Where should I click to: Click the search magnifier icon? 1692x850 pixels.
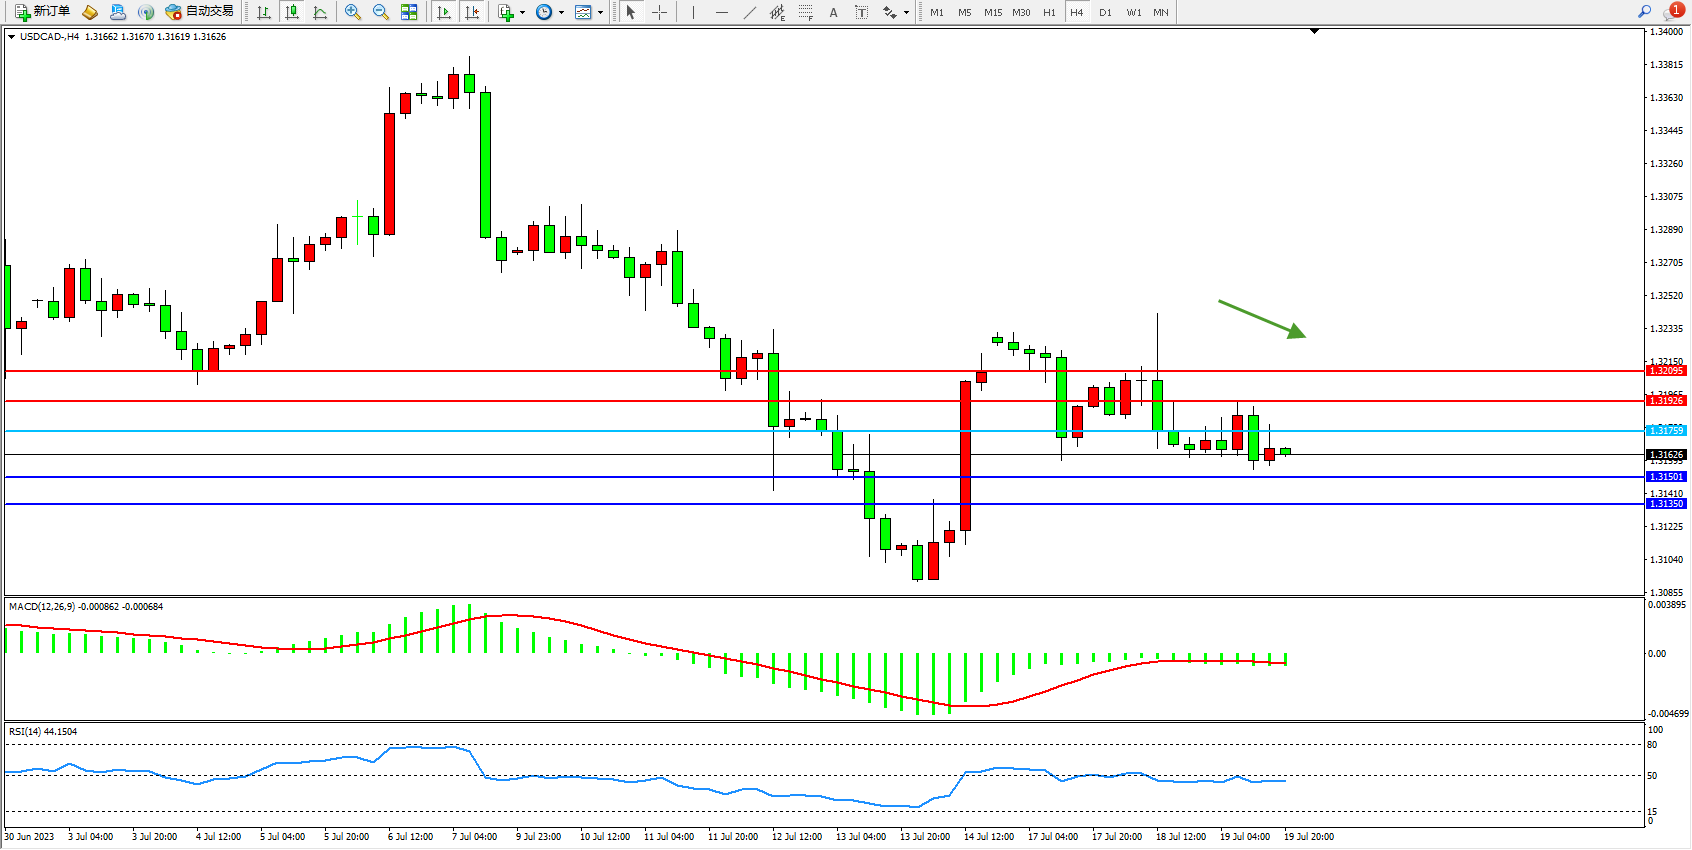click(x=1644, y=12)
